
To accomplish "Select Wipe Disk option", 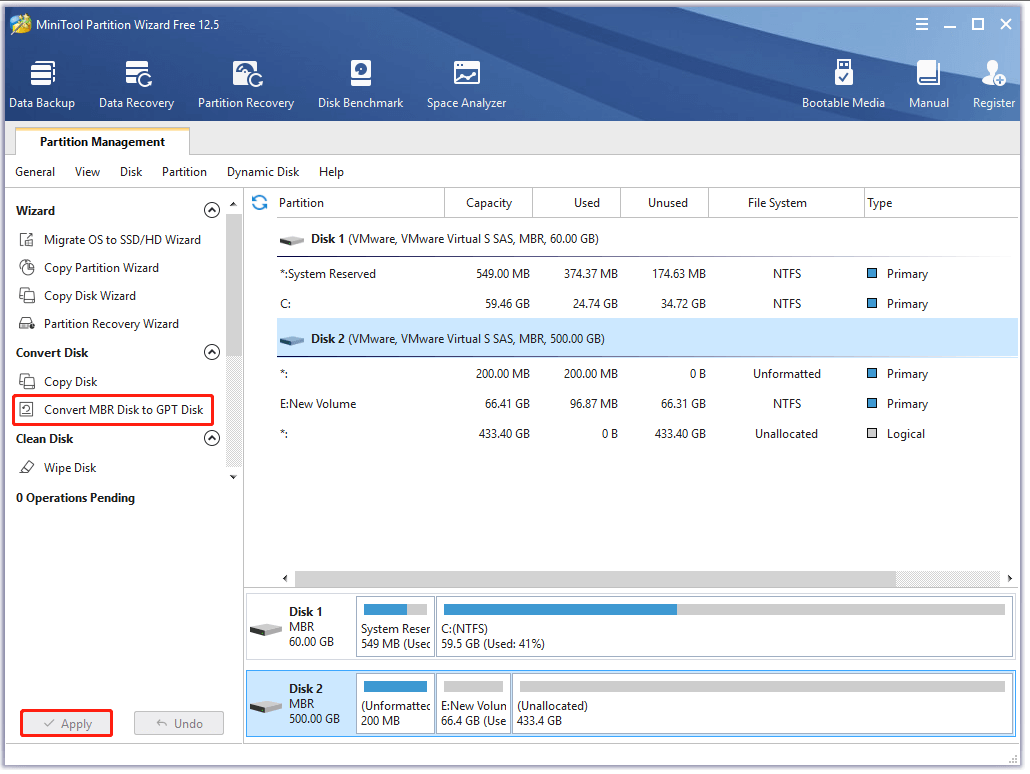I will 70,467.
